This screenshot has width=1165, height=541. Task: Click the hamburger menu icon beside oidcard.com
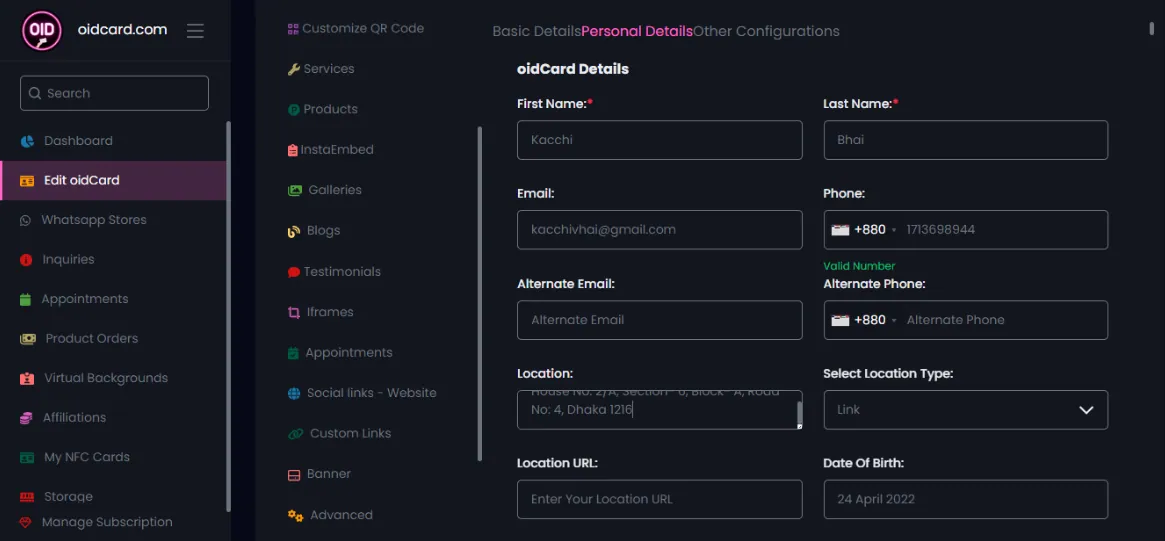pos(195,31)
